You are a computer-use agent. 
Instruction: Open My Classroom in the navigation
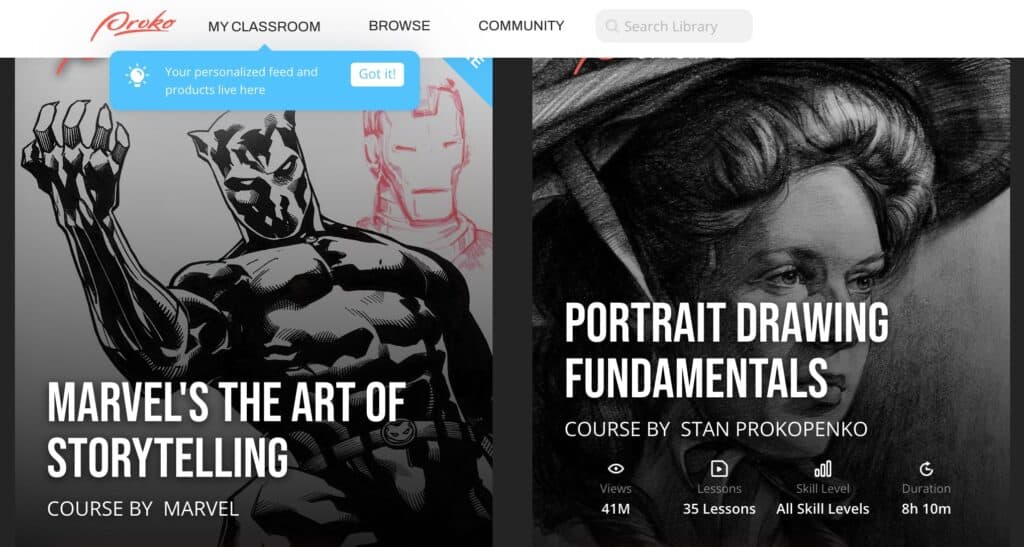tap(264, 27)
